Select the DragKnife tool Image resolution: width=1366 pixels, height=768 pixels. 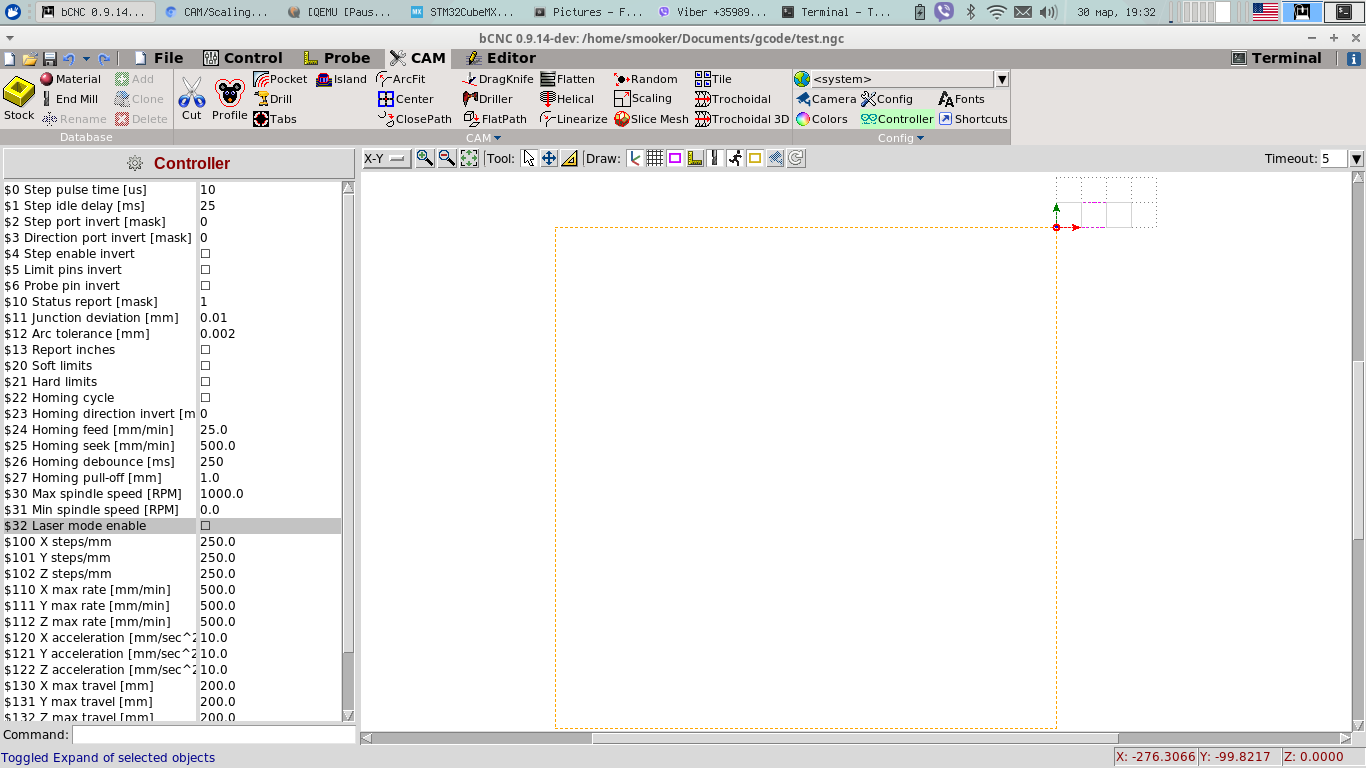point(498,79)
